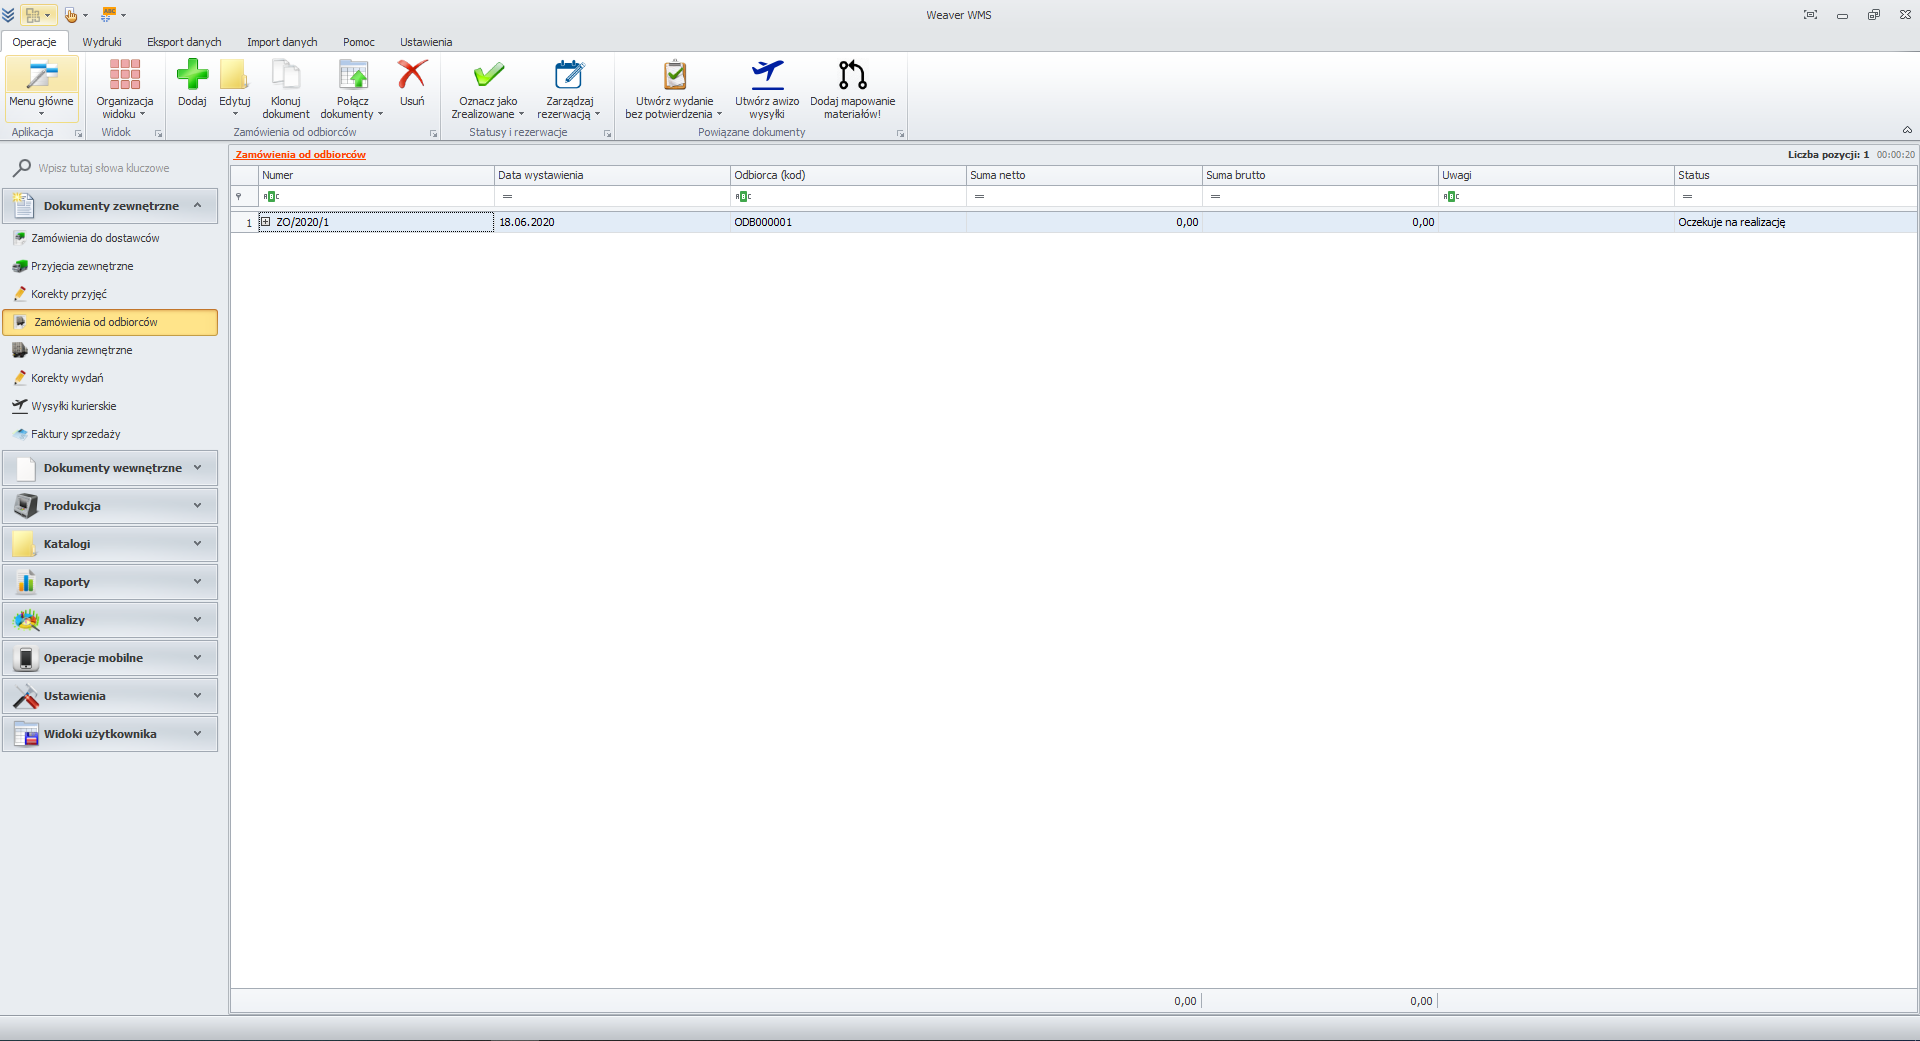This screenshot has width=1920, height=1041.
Task: Open Wysyłki kurierskie in sidebar
Action: point(73,406)
